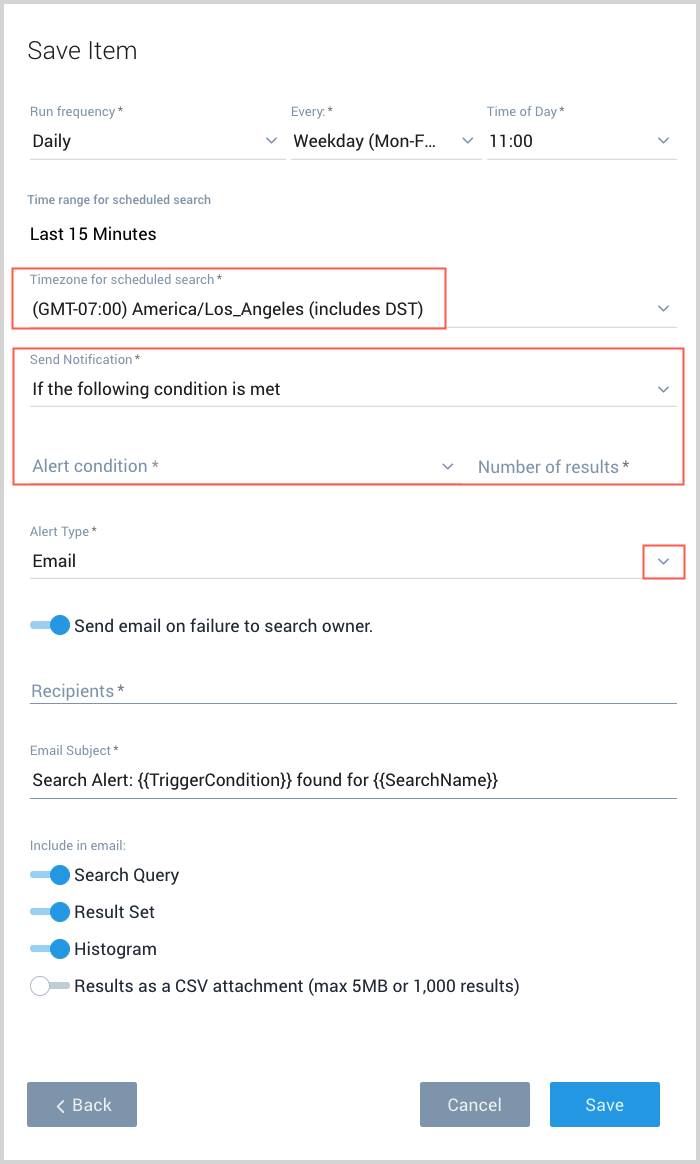Image resolution: width=700 pixels, height=1164 pixels.
Task: Click the Alert Type chevron icon
Action: (x=664, y=562)
